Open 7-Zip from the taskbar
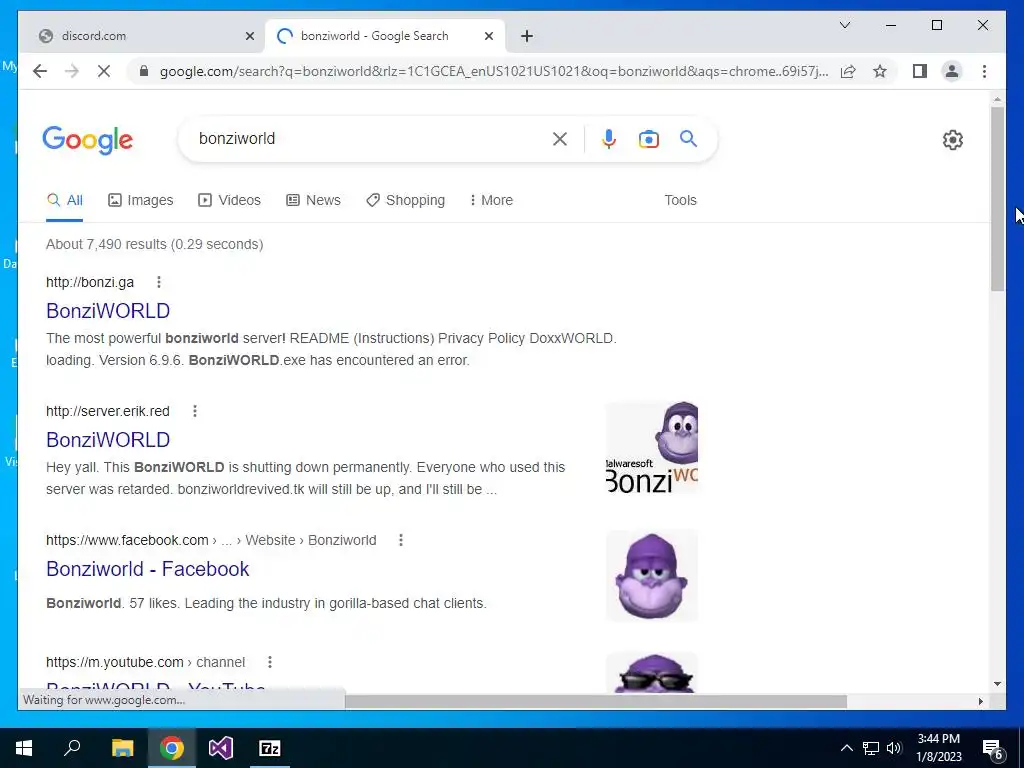Screen dimensions: 1024x768 coord(270,748)
